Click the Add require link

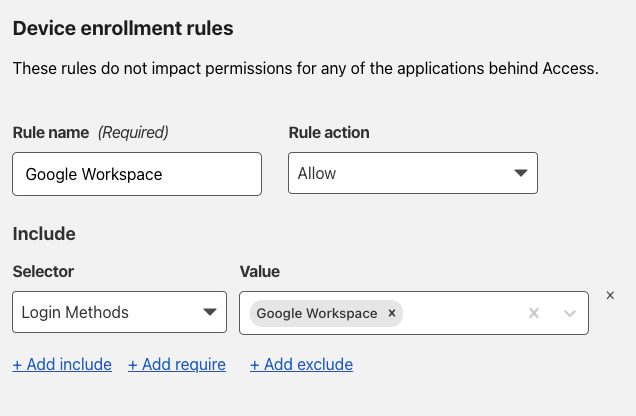(x=177, y=364)
